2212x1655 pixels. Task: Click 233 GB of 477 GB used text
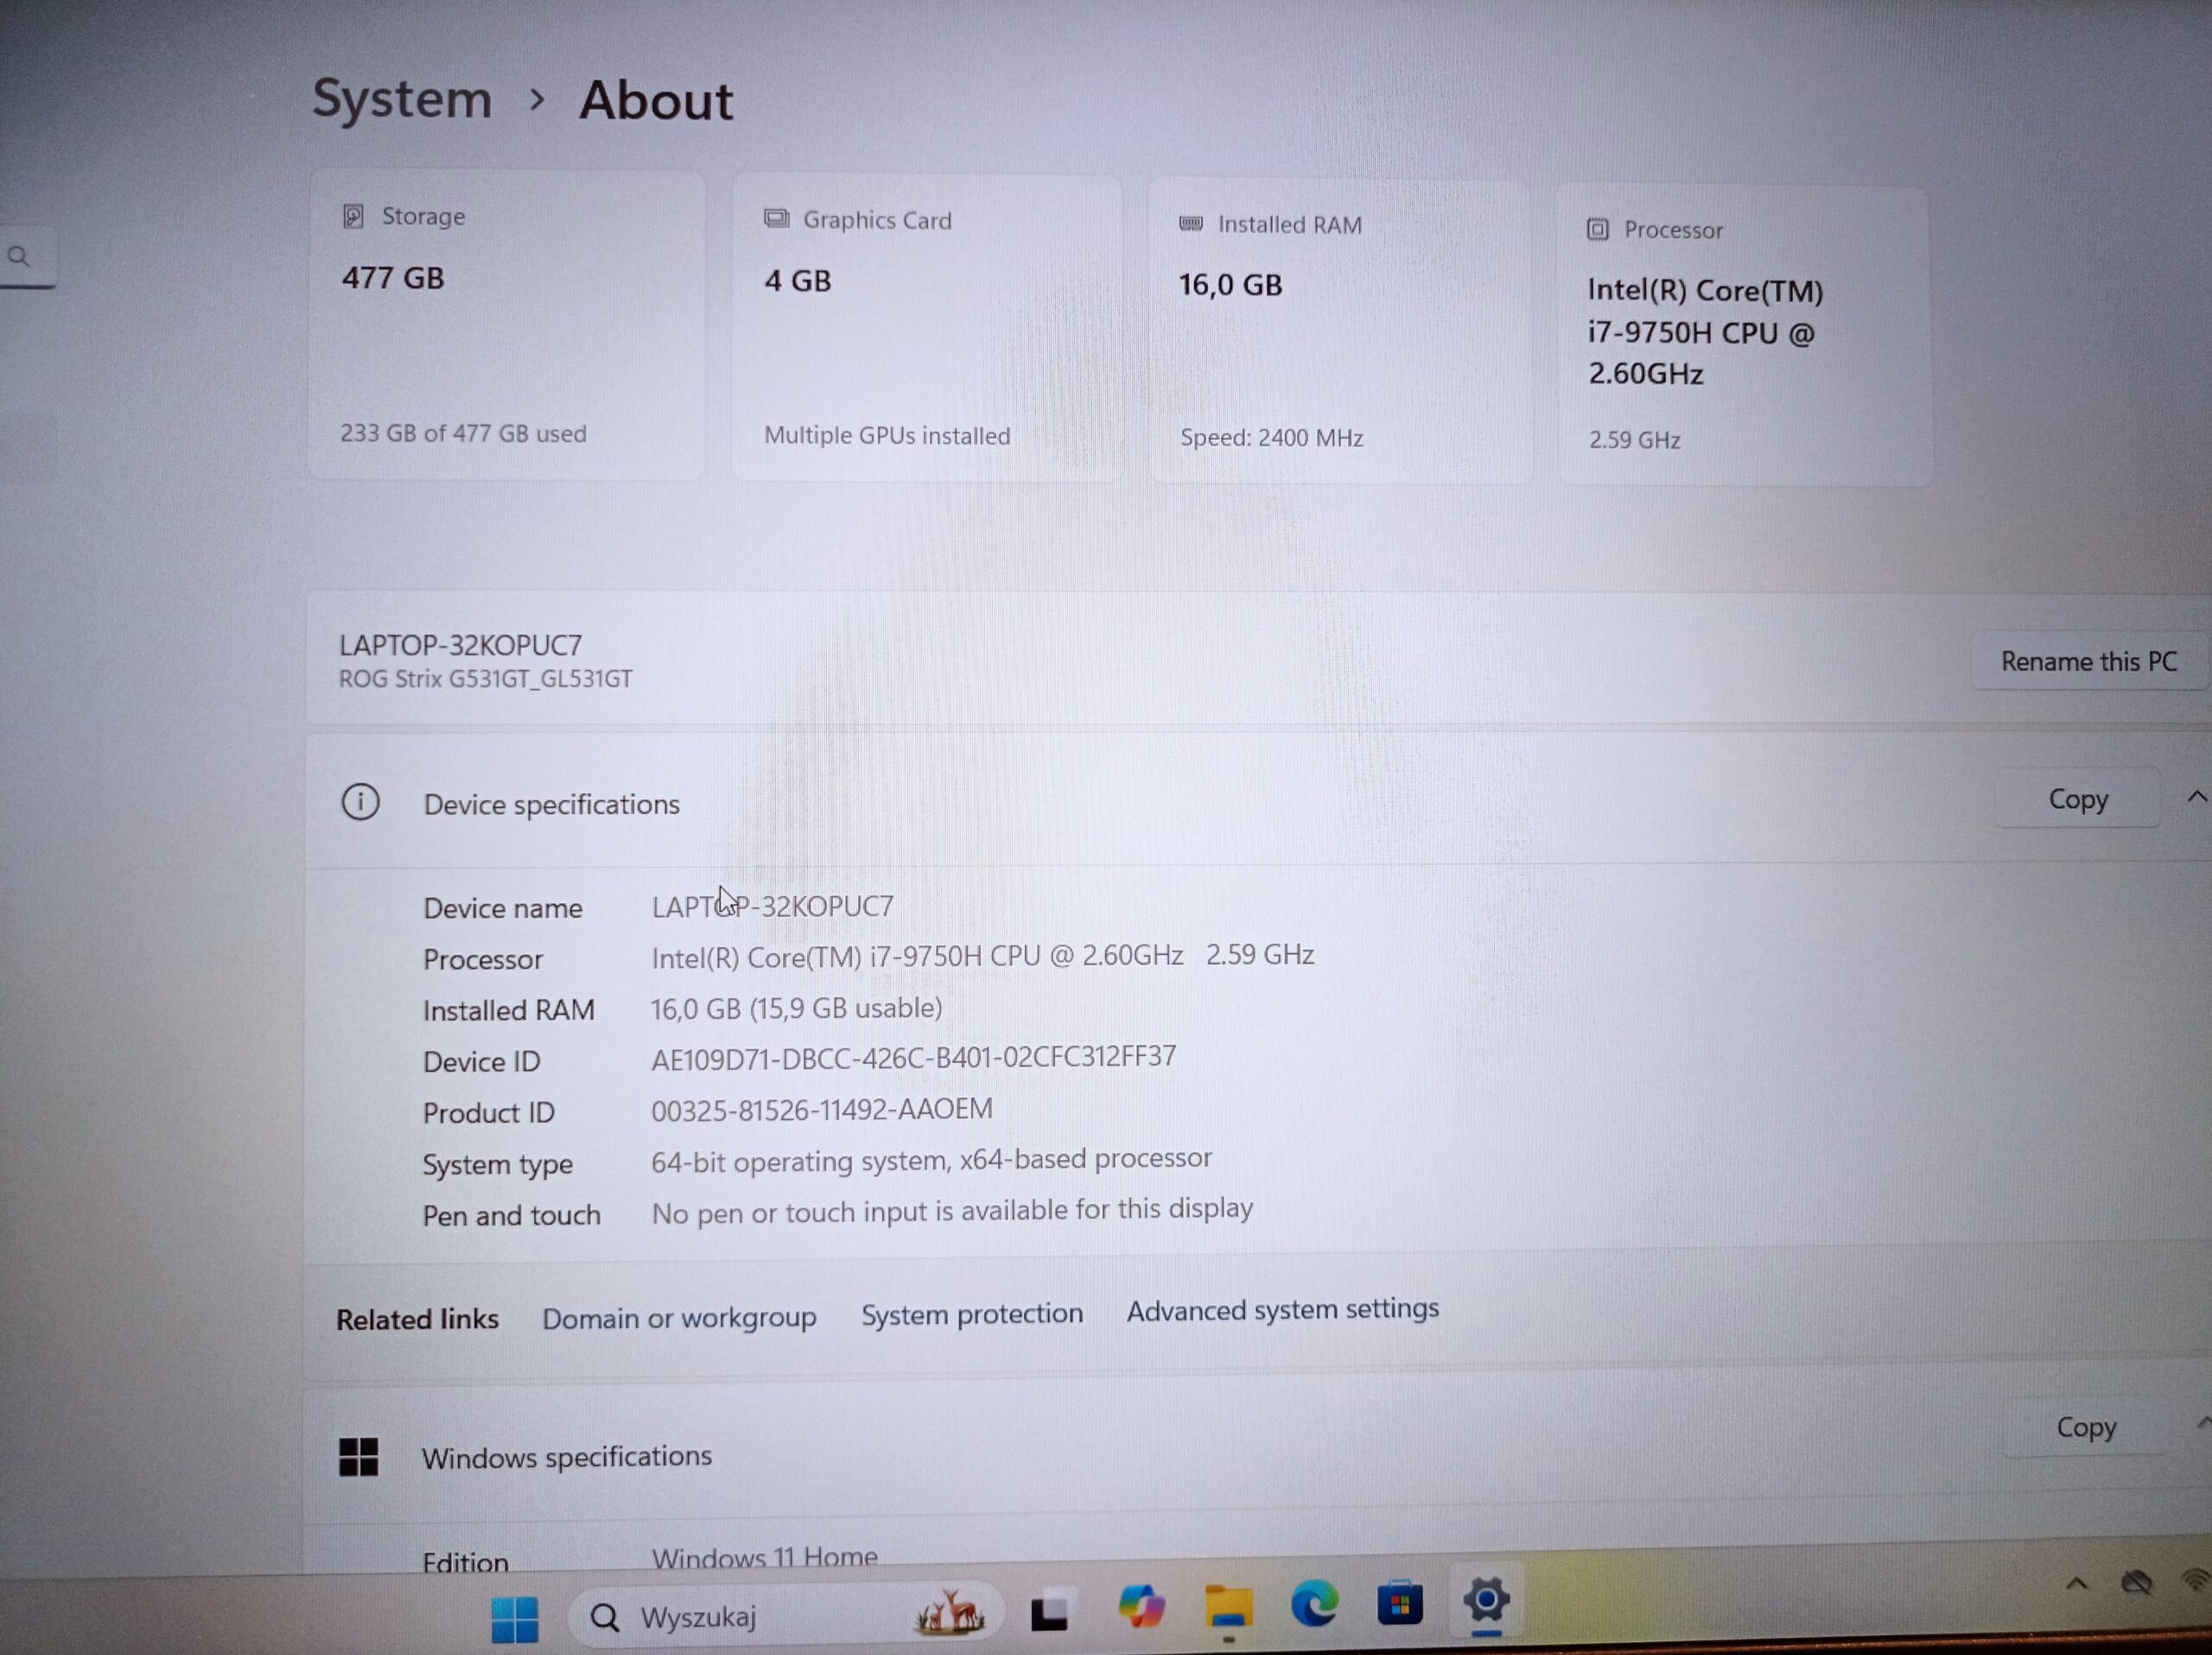tap(463, 433)
